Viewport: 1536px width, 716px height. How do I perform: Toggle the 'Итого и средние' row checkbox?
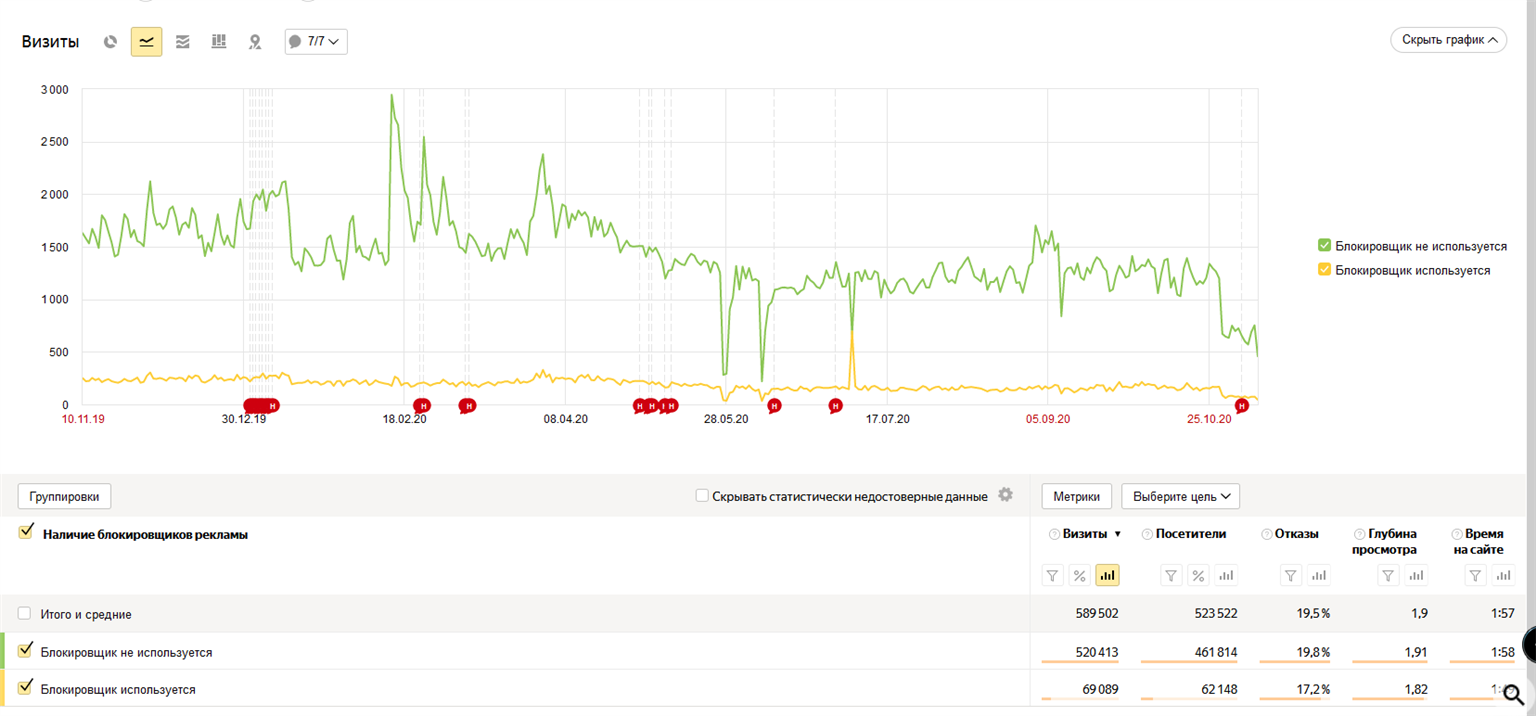[x=25, y=614]
